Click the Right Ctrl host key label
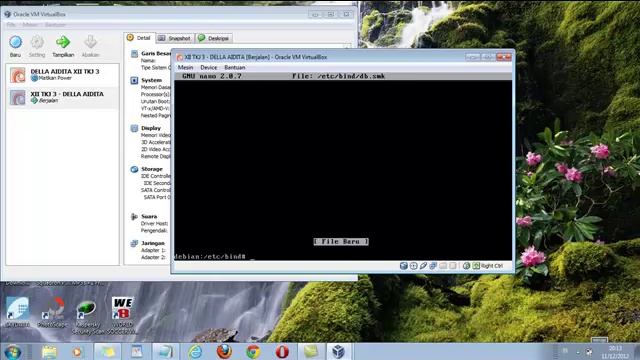This screenshot has height=360, width=640. [x=492, y=266]
